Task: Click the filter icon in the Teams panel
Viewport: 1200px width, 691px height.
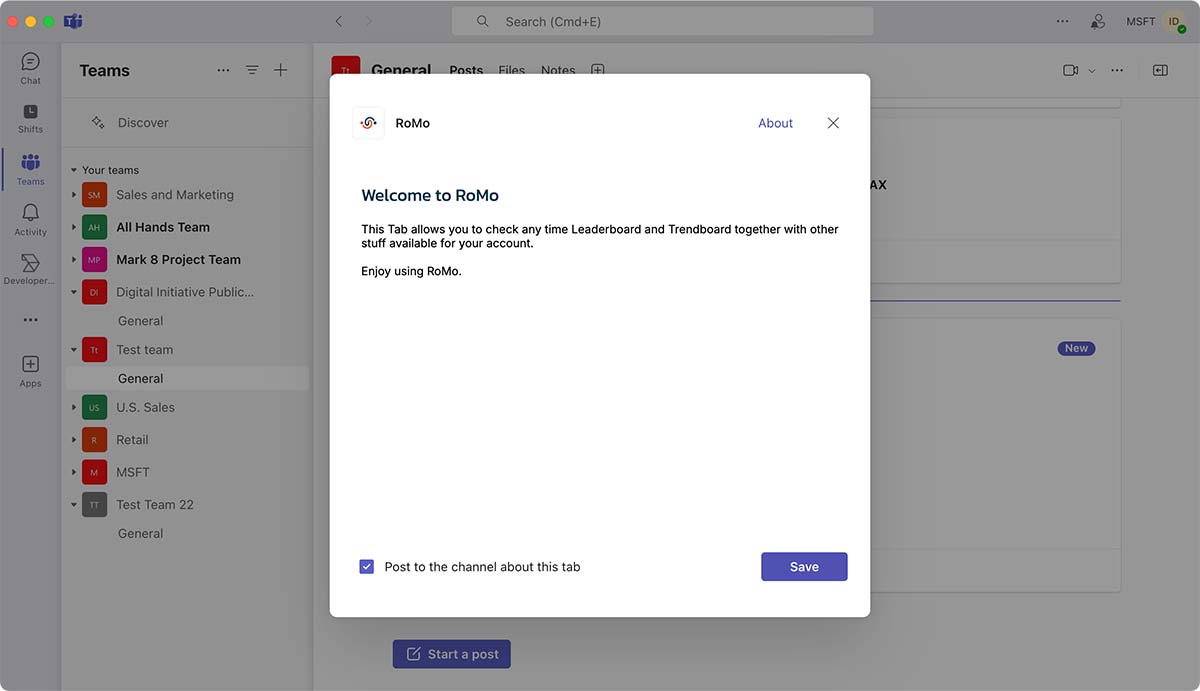Action: 252,70
